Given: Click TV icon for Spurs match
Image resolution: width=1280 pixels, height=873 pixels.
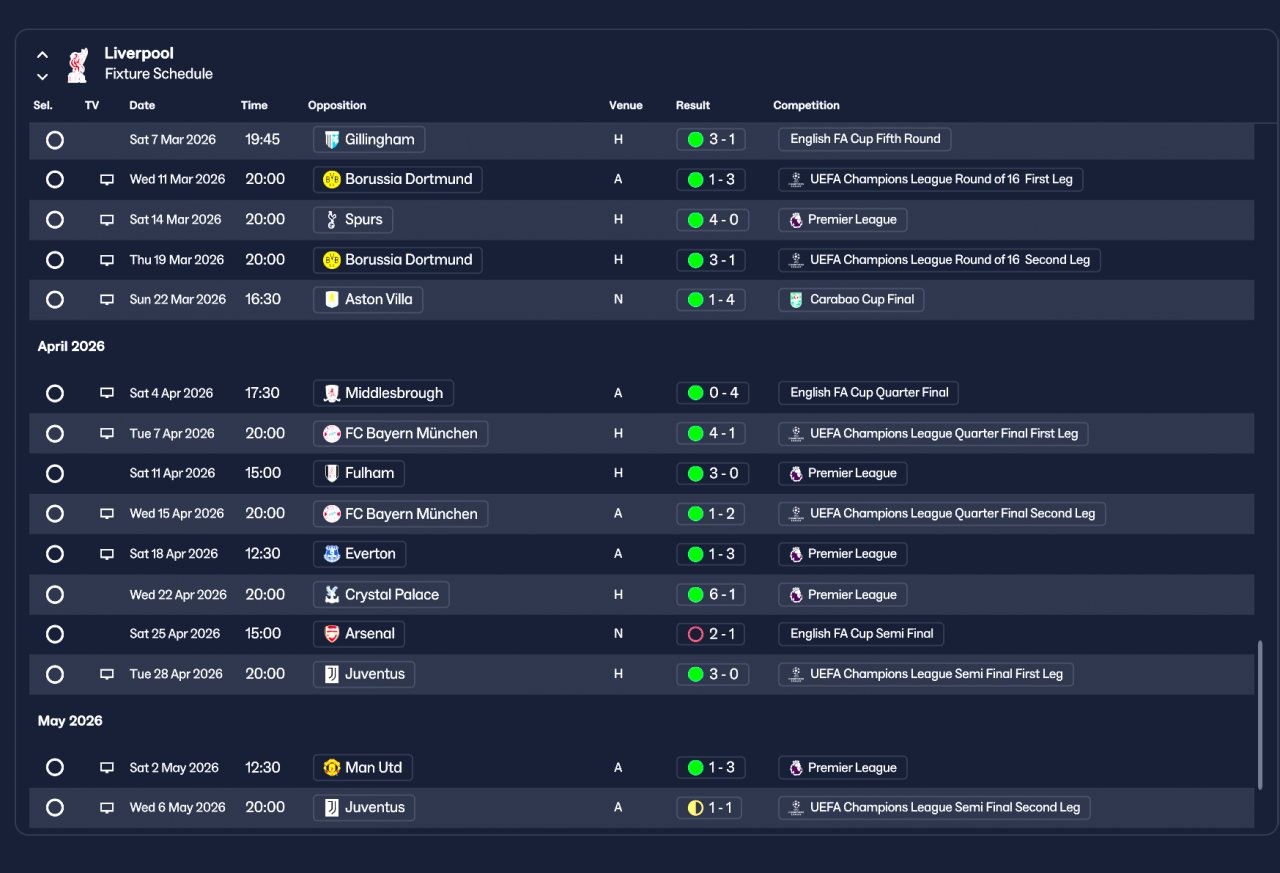Looking at the screenshot, I should (107, 220).
